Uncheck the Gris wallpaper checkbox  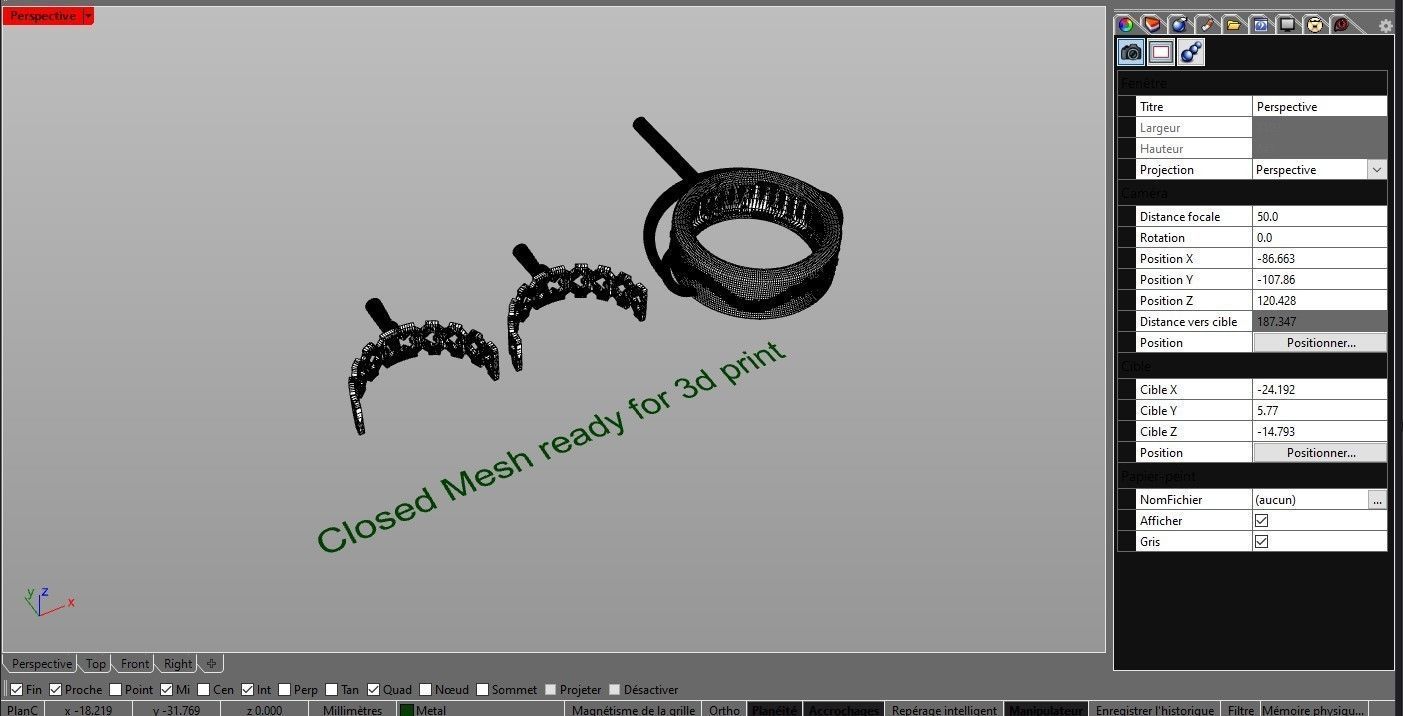[x=1261, y=542]
